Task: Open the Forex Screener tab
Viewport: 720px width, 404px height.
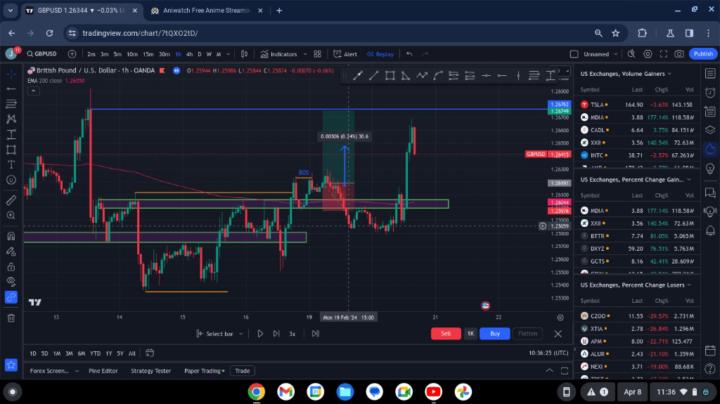Action: [49, 371]
